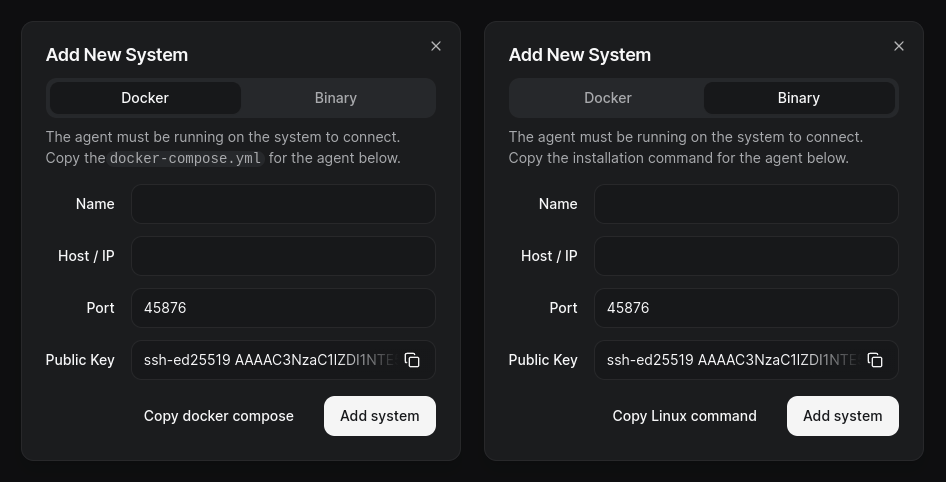Switch to Docker tab in Linux command dialog
The image size is (946, 482).
(x=608, y=98)
